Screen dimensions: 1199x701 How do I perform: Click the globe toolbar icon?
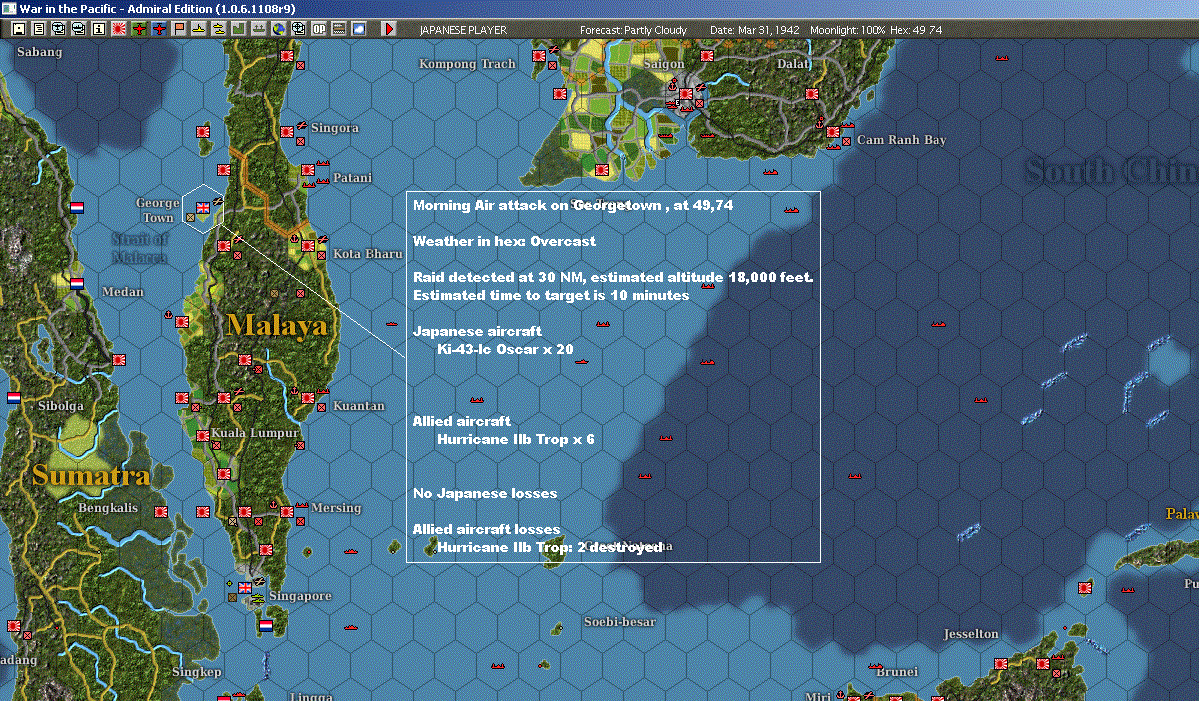click(279, 29)
